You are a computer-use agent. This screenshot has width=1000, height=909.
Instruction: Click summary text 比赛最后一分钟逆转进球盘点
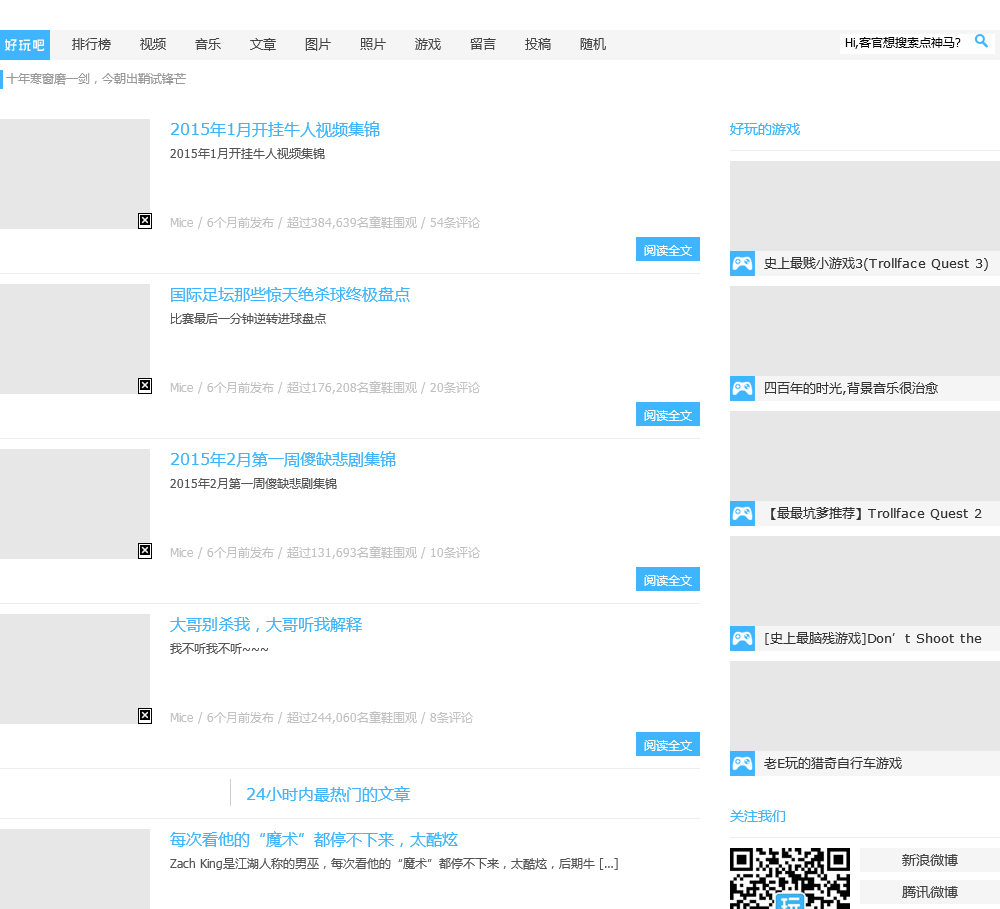click(248, 319)
